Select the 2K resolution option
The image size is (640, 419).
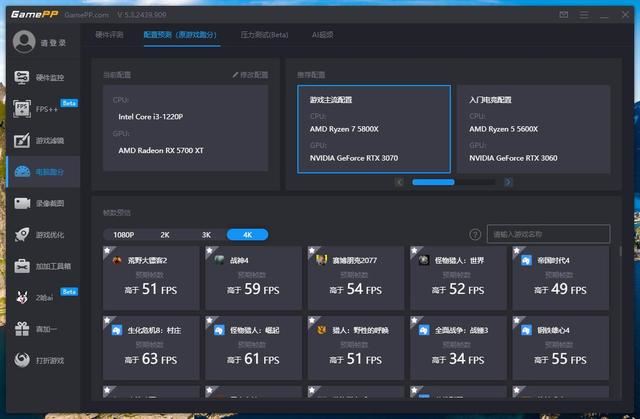click(x=165, y=235)
